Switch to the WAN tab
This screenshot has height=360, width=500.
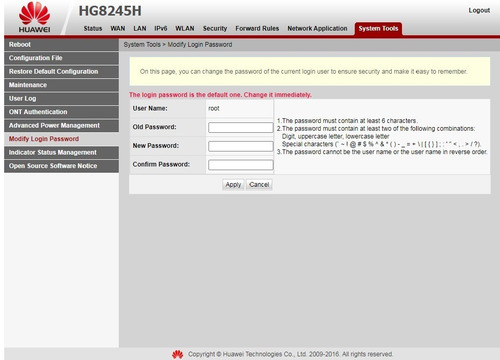[118, 28]
